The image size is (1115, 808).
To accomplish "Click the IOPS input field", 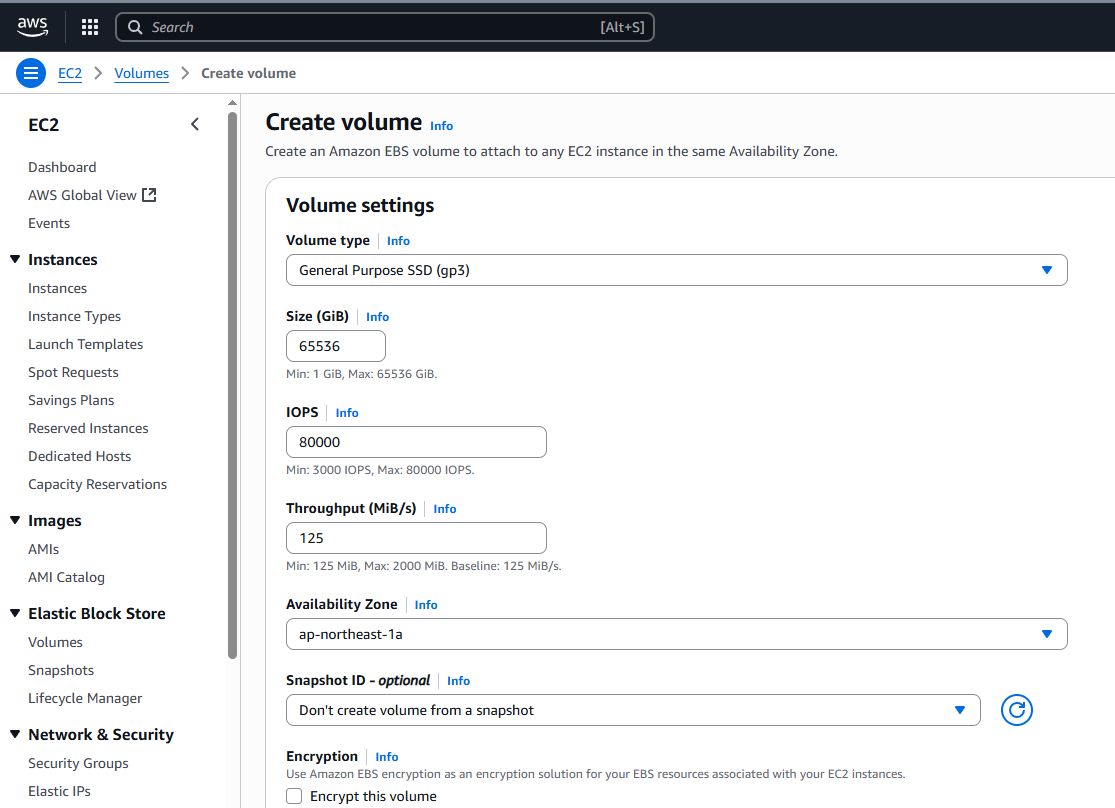I will pos(416,442).
